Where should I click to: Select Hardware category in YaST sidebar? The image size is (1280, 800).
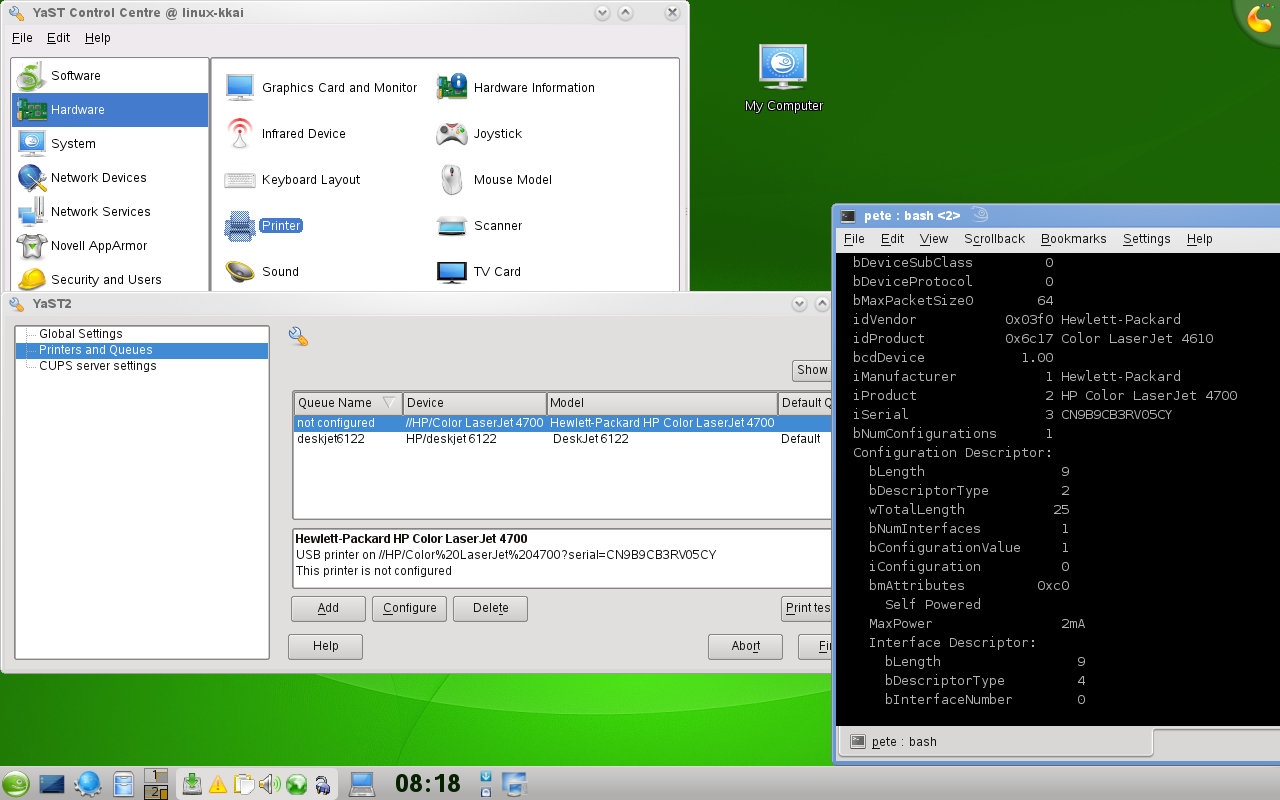point(110,110)
